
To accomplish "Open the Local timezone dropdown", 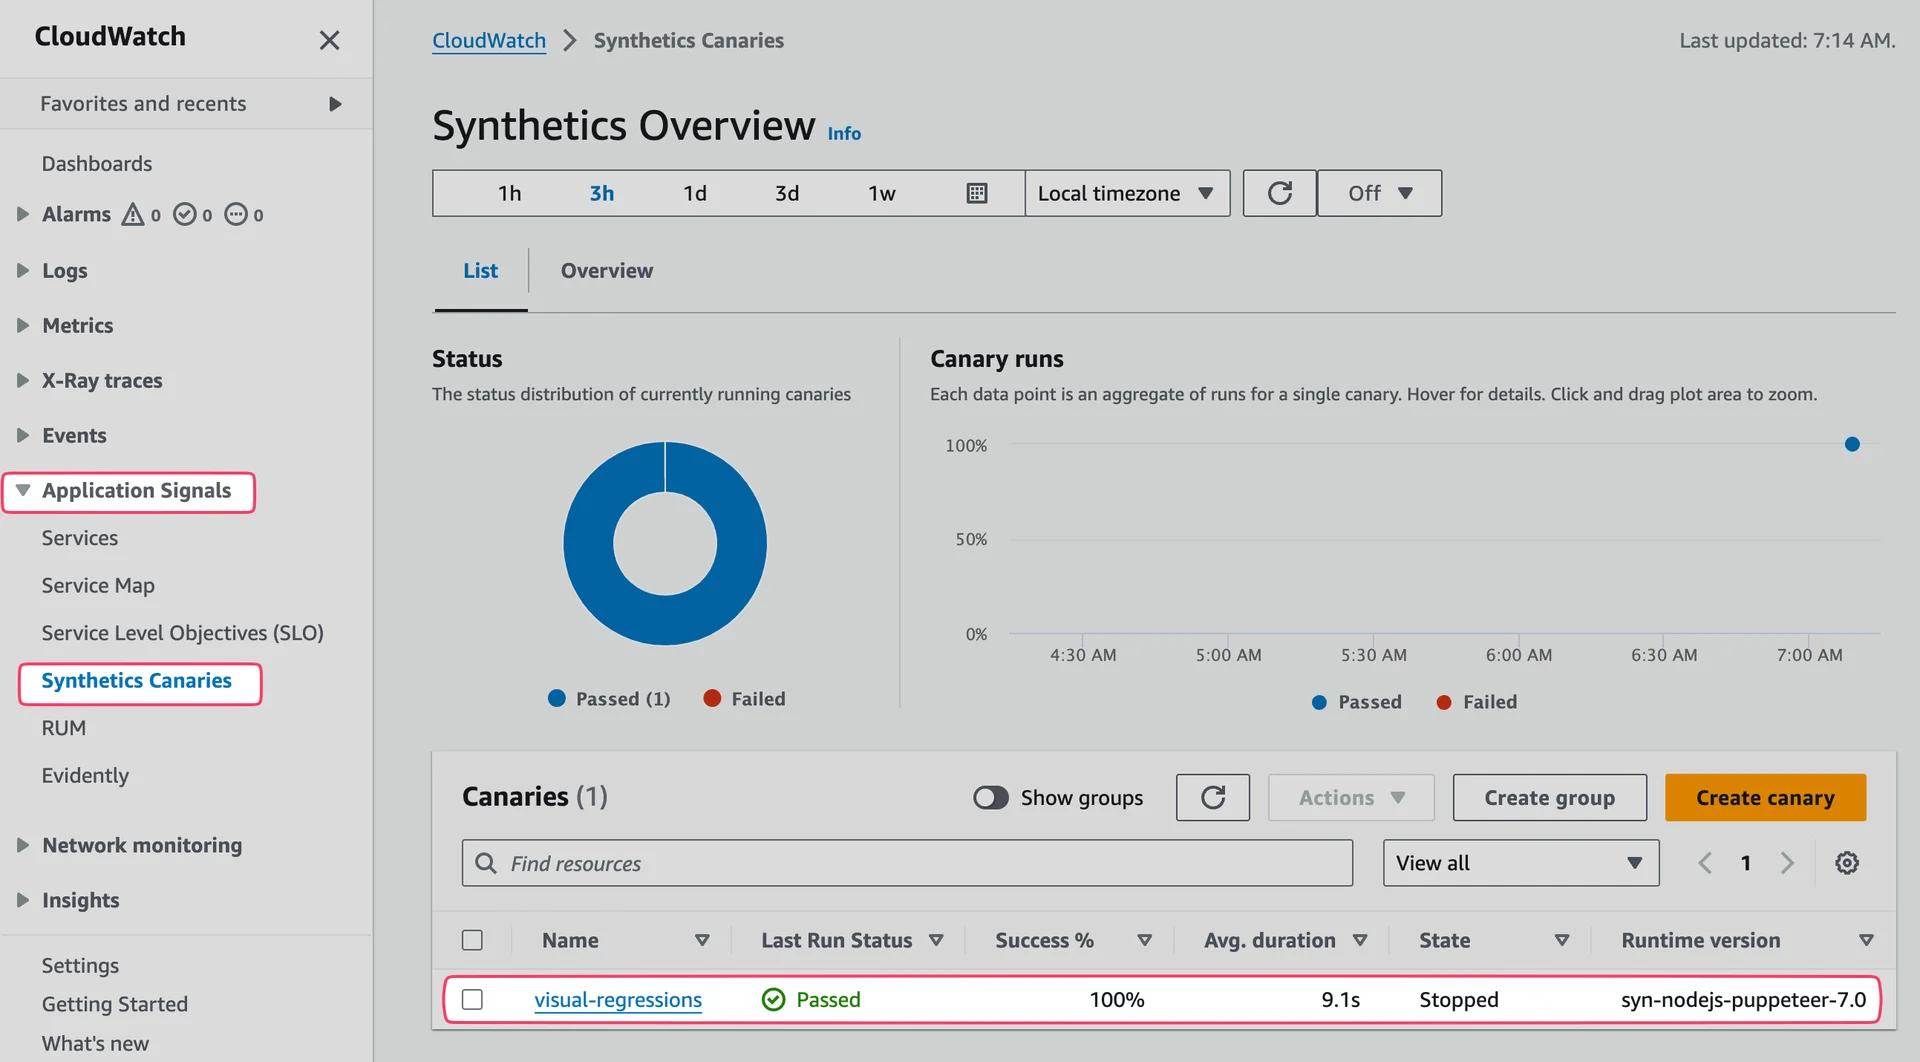I will point(1127,193).
